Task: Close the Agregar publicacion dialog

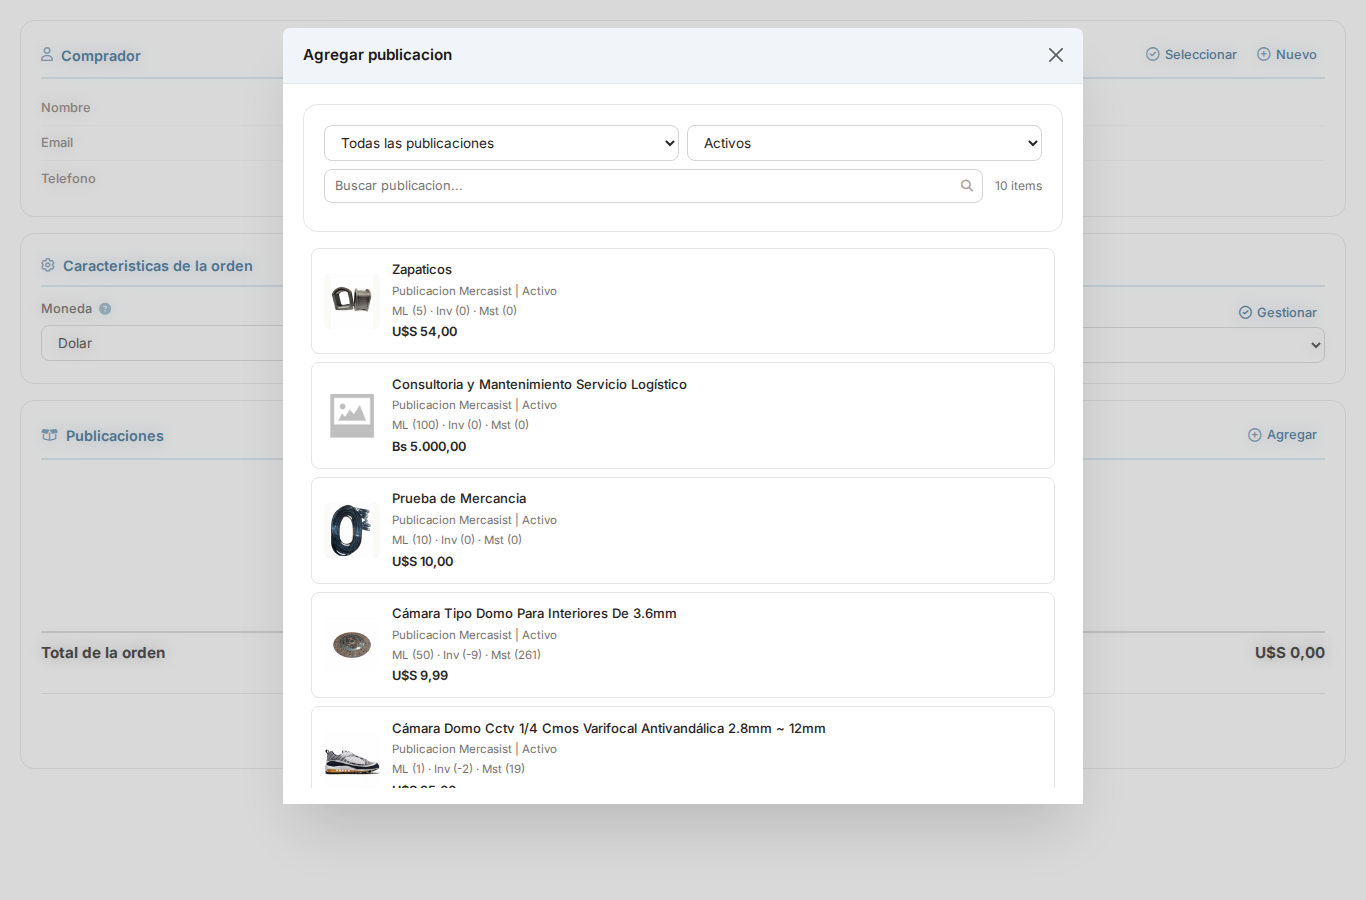Action: pyautogui.click(x=1055, y=55)
